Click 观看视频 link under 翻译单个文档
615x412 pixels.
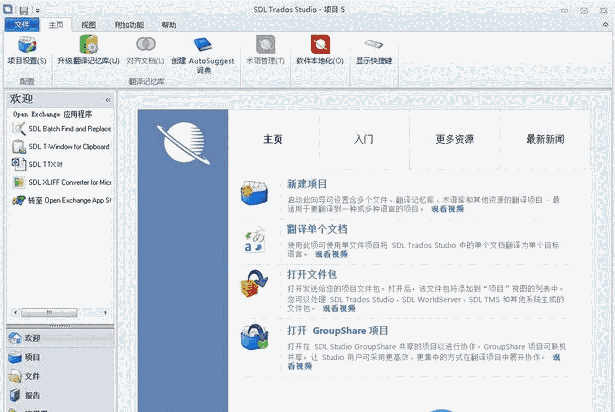click(331, 254)
